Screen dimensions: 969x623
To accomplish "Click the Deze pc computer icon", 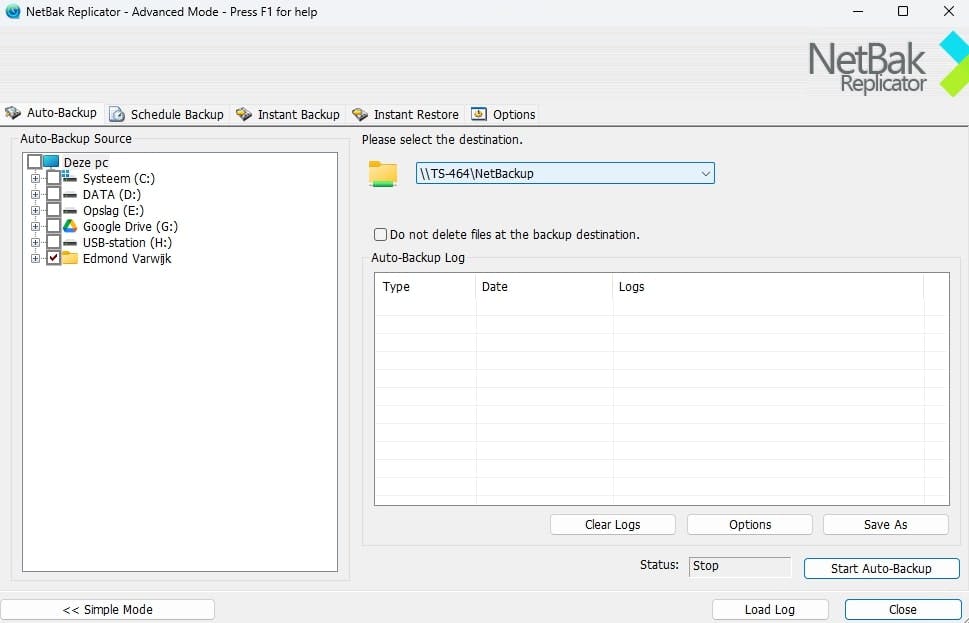I will (51, 162).
